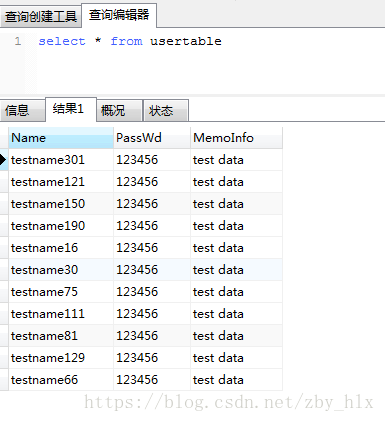Switch to the 状态 tab
Viewport: 385px width, 422px height.
166,110
